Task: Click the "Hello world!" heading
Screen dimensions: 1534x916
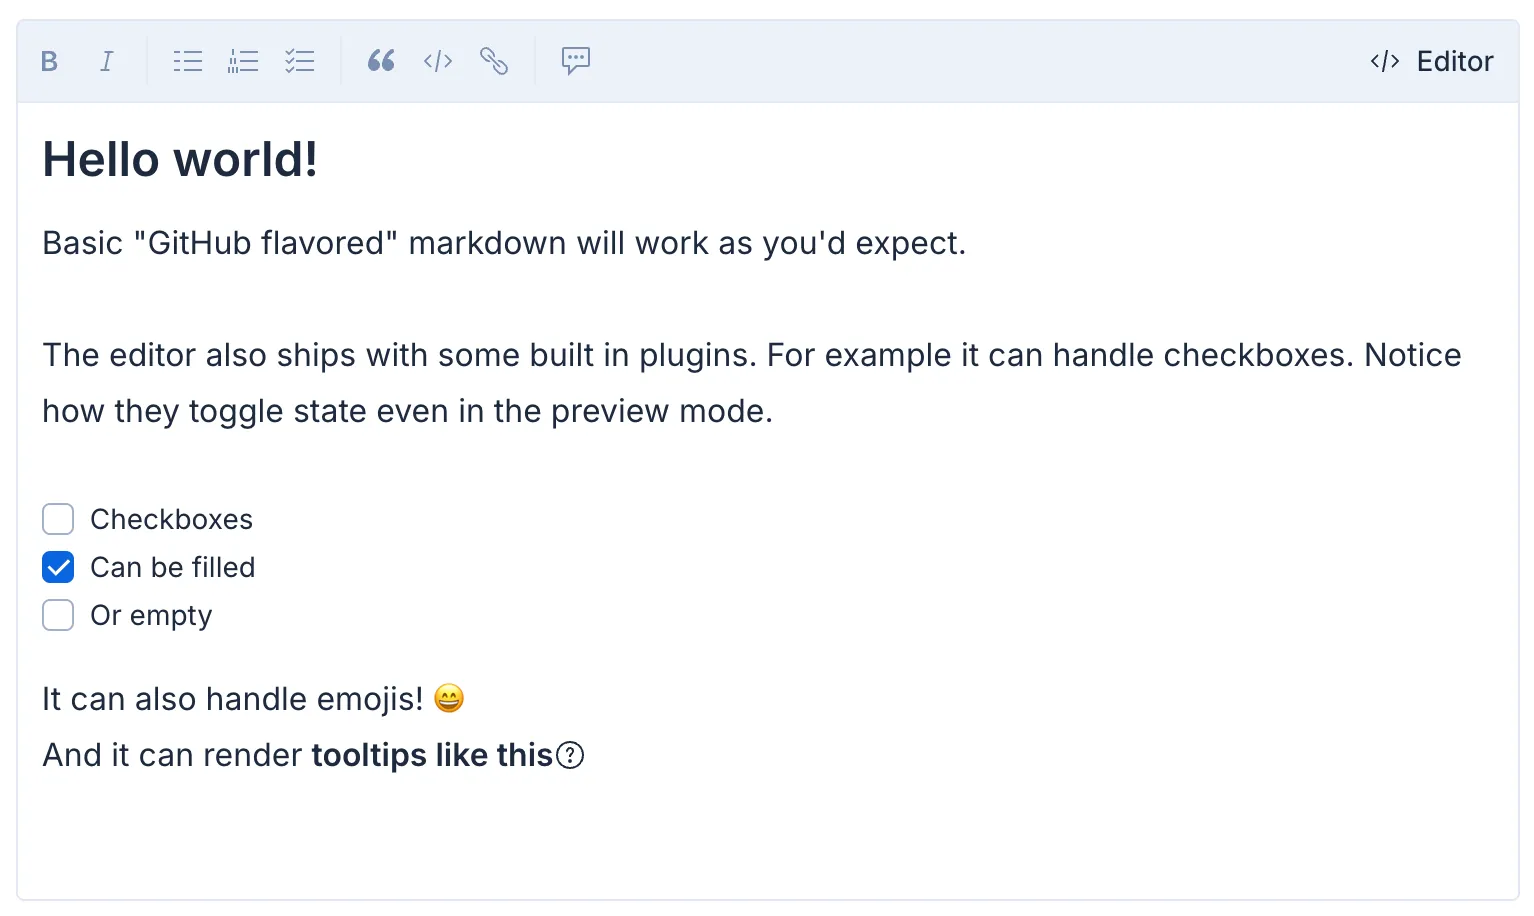Action: click(x=180, y=160)
